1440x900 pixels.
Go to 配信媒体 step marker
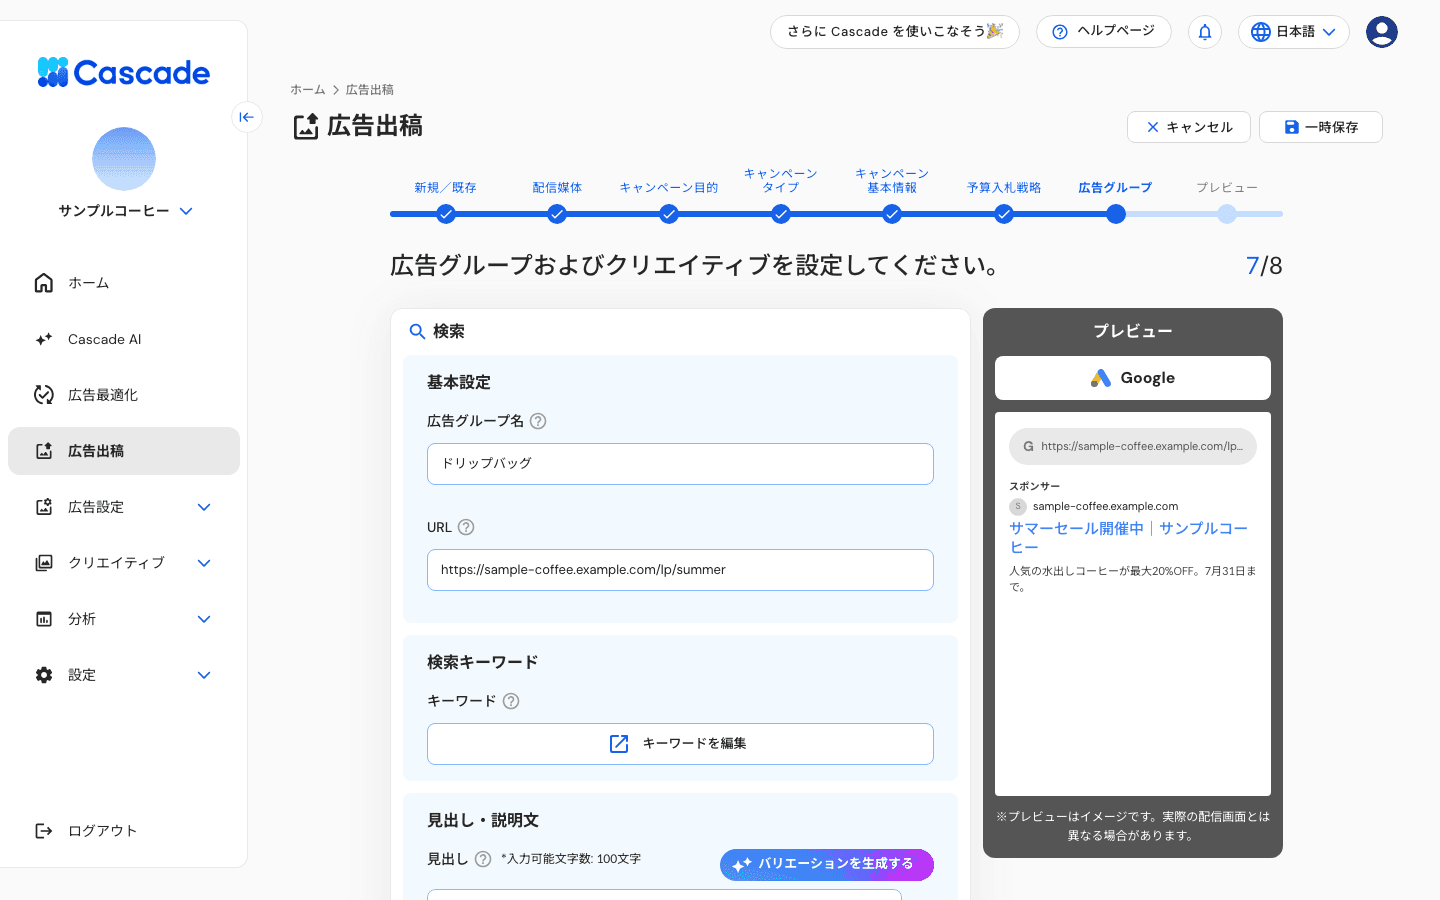coord(557,214)
